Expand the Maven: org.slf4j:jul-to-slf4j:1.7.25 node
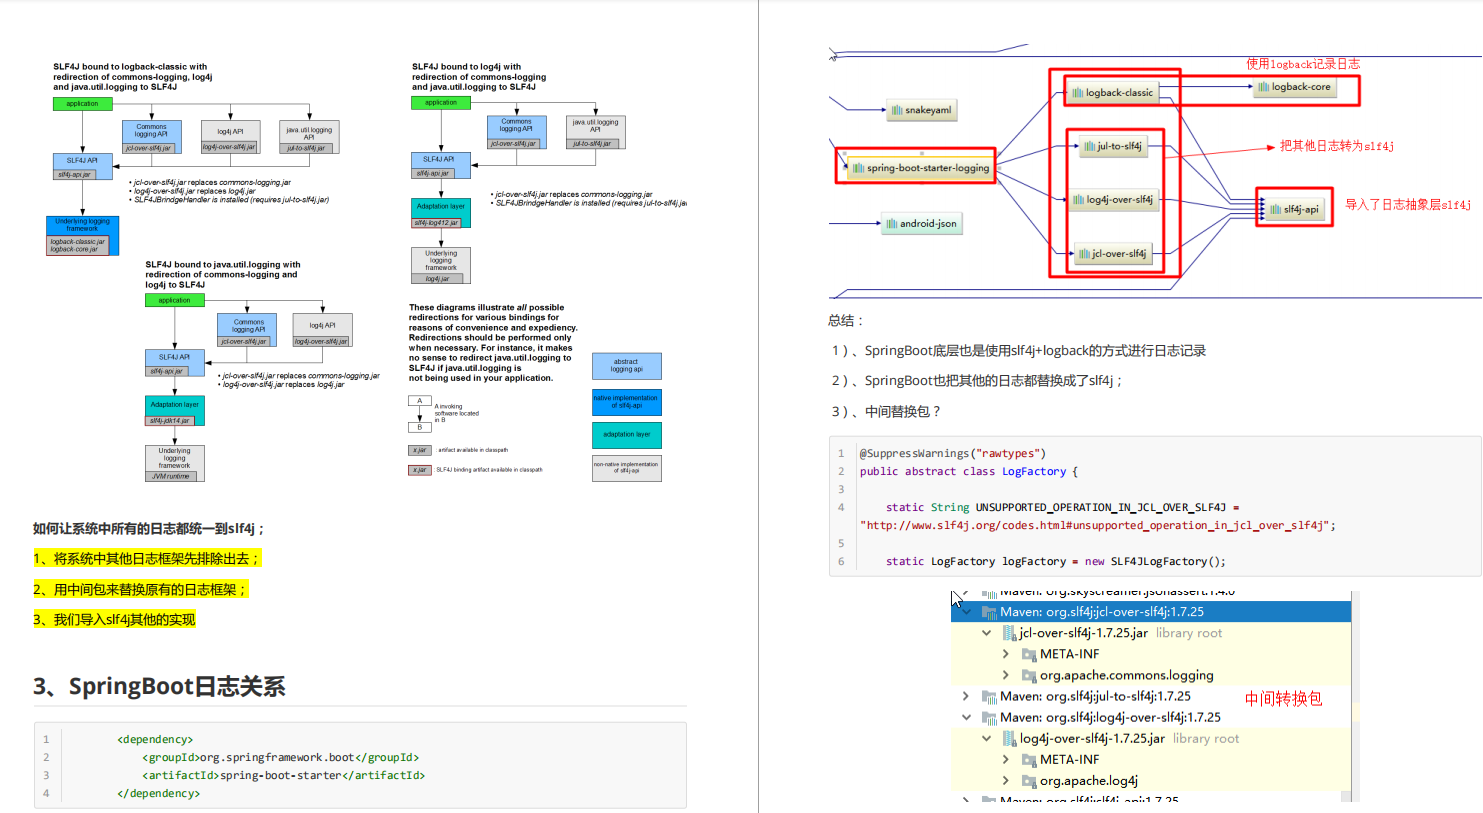 (x=966, y=697)
